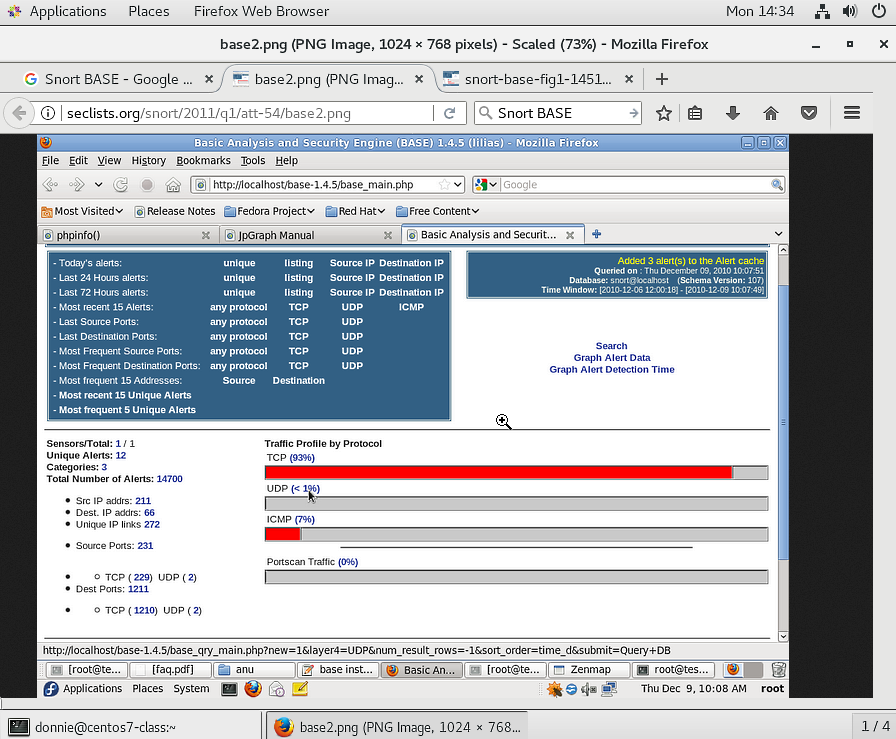The width and height of the screenshot is (896, 739).
Task: Open the Places menu in top panel
Action: coord(149,11)
